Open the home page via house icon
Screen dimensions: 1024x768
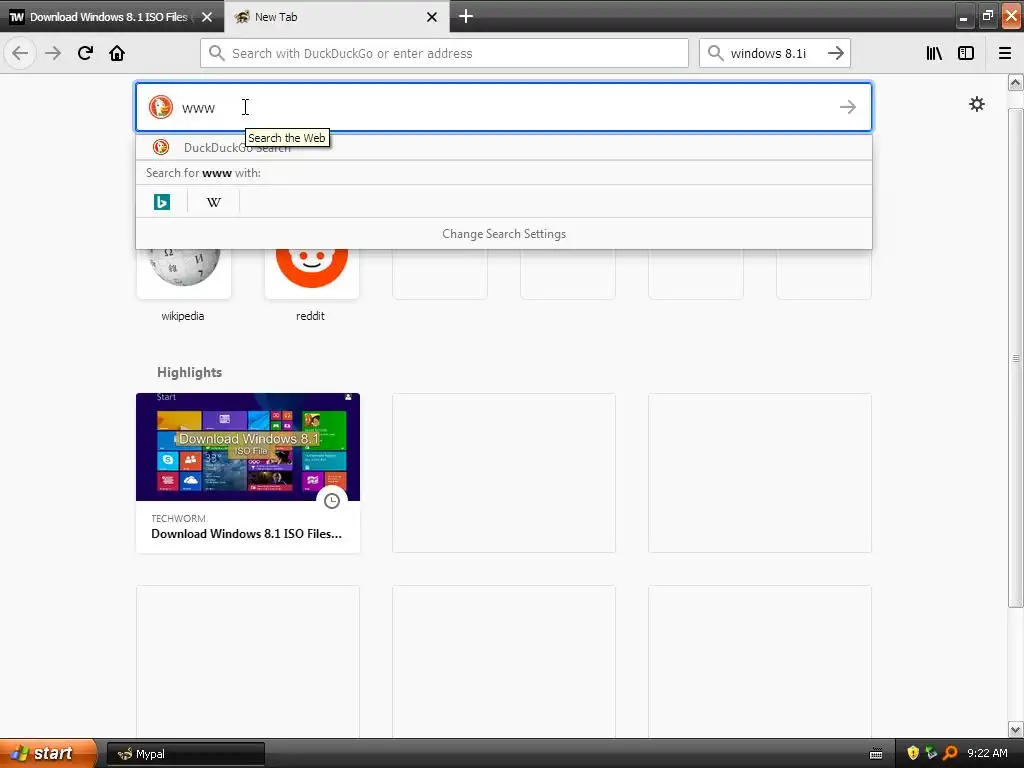pyautogui.click(x=117, y=53)
